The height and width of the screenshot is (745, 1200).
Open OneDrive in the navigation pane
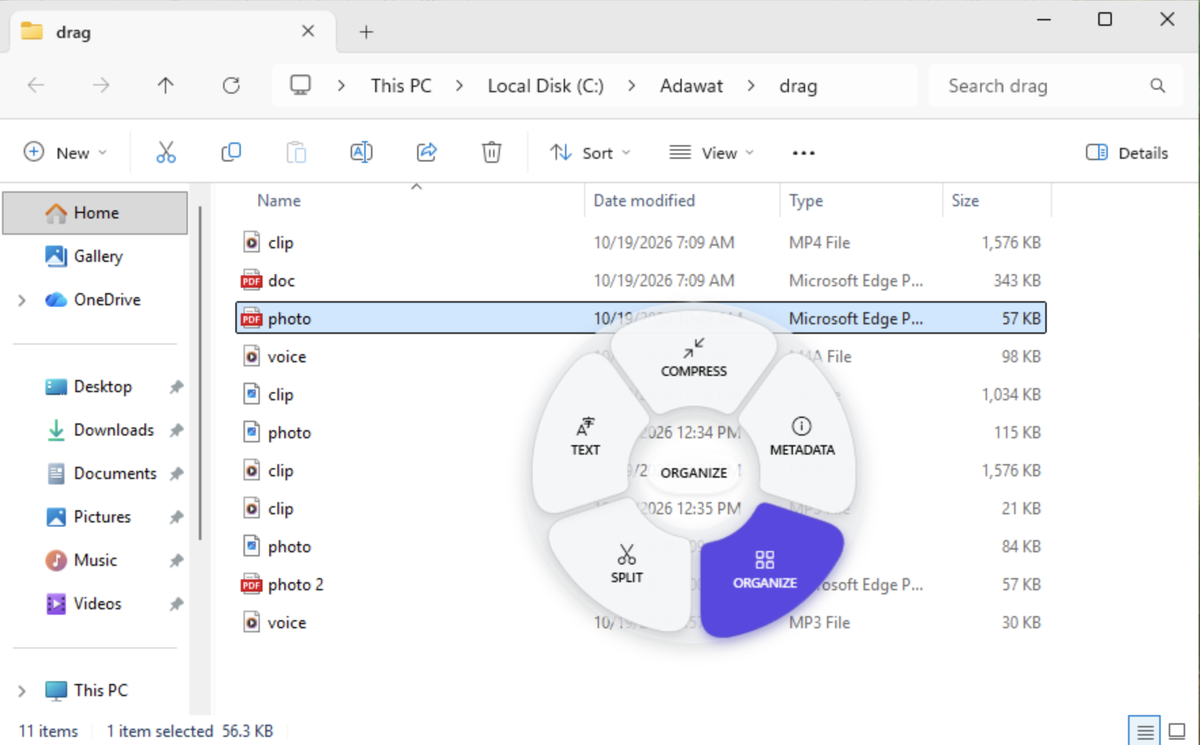pos(95,300)
